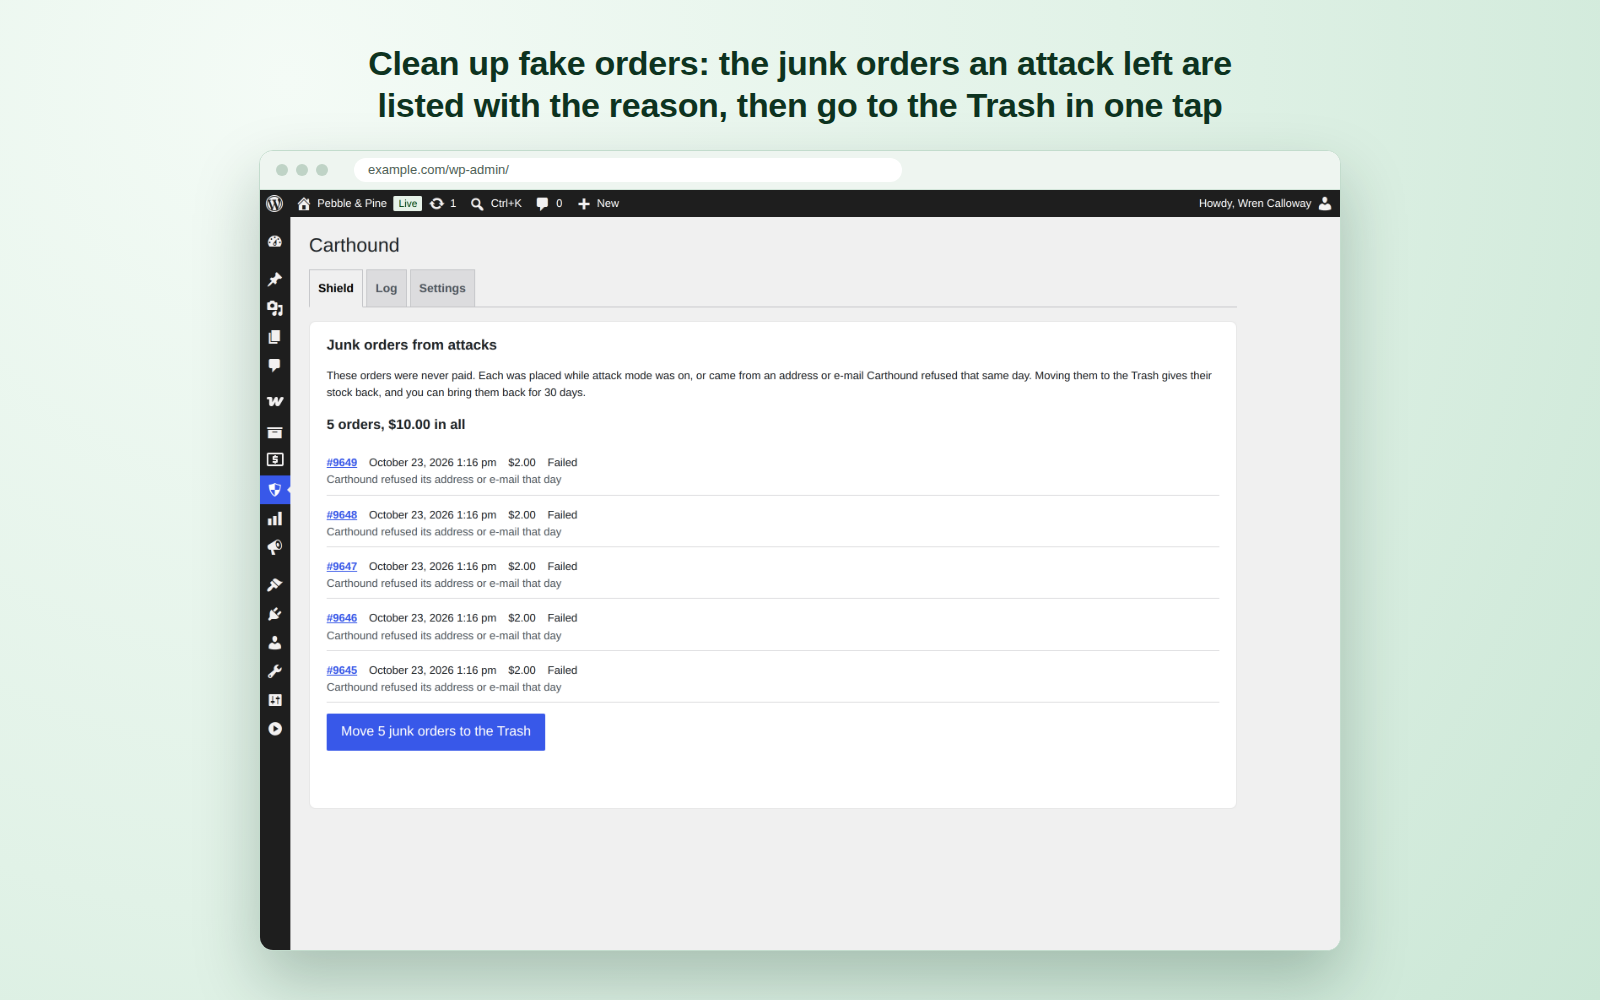Open Posts via the pushpin icon

275,280
